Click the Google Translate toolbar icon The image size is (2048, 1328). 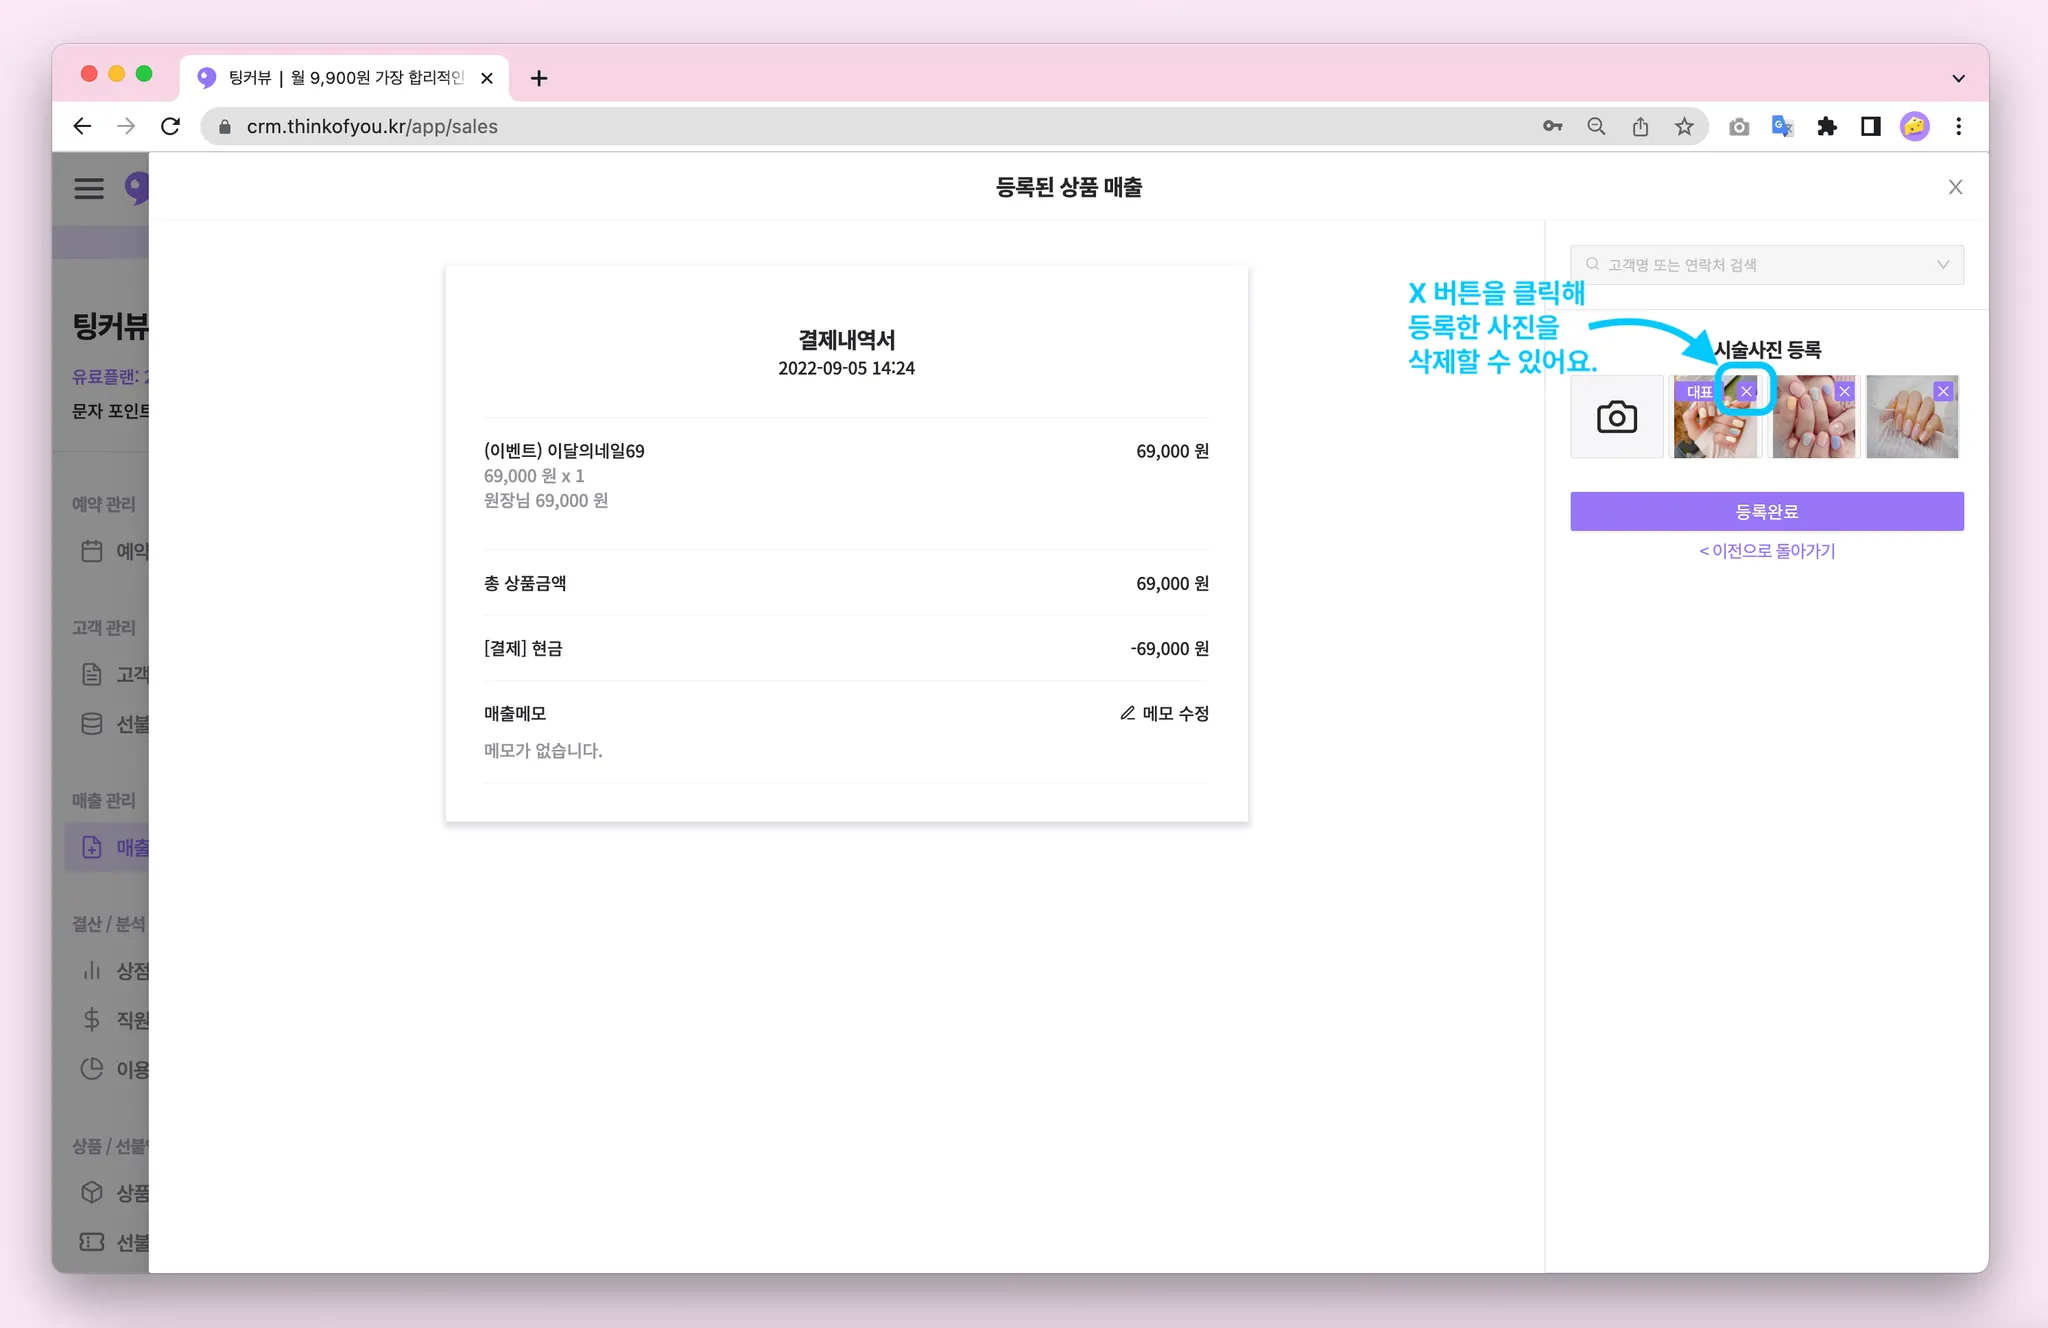[x=1782, y=127]
